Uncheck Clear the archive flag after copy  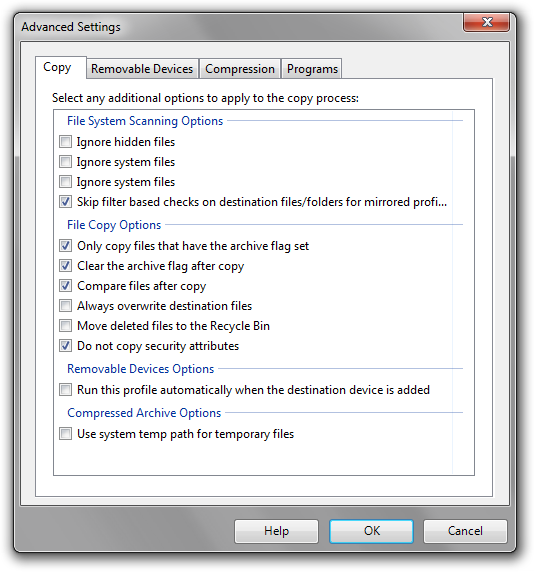66,266
